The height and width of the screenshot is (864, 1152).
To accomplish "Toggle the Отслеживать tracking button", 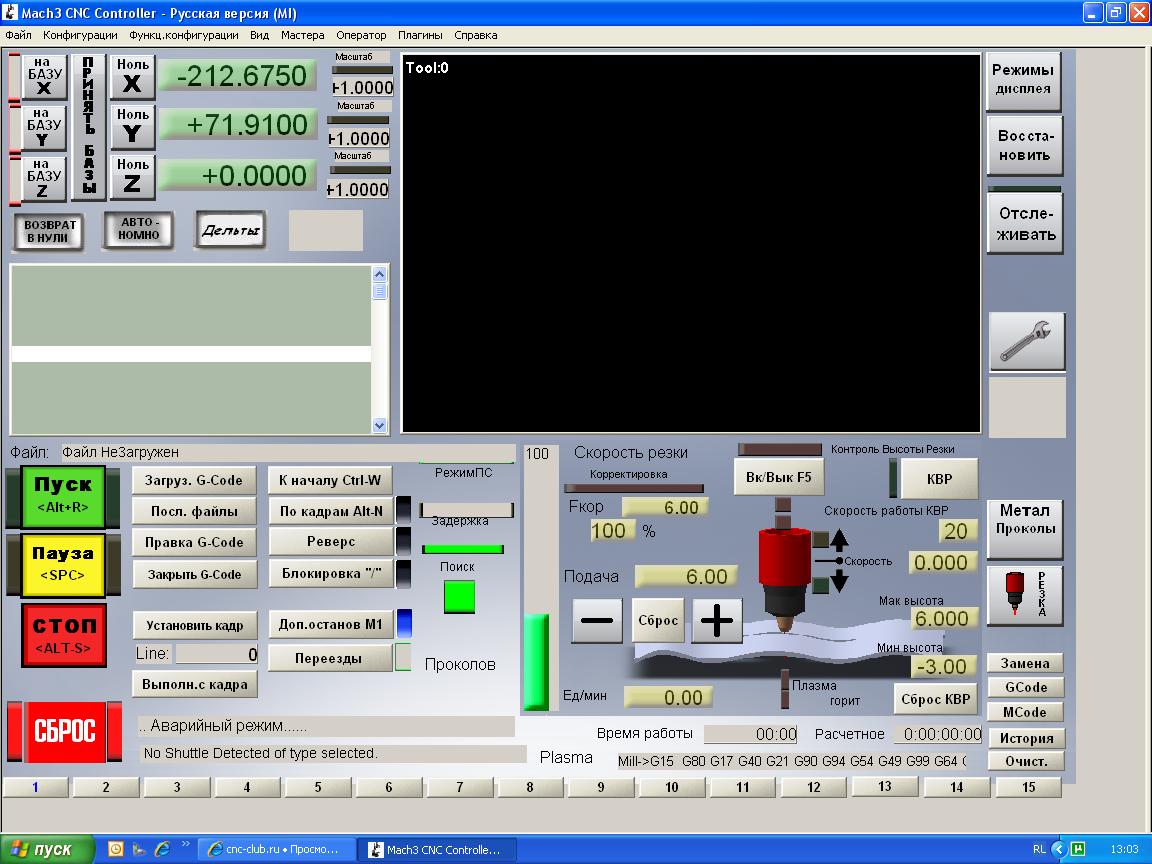I will point(1026,224).
